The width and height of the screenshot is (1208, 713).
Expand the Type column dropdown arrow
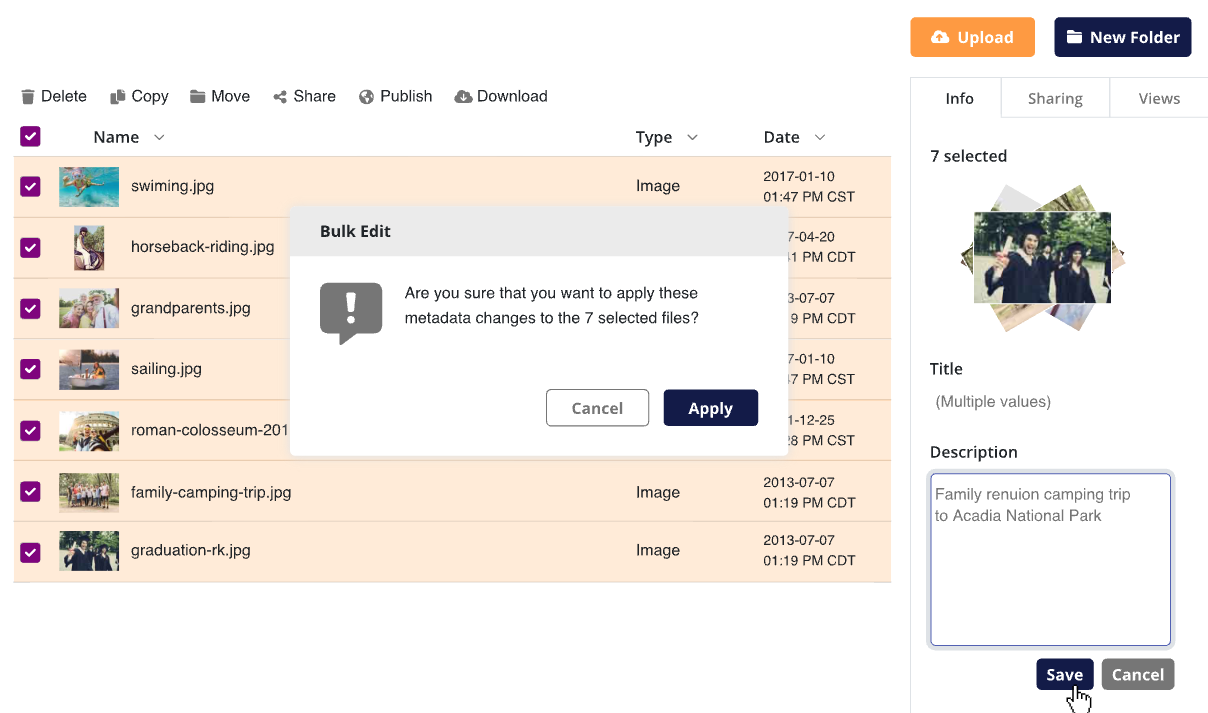pos(692,137)
